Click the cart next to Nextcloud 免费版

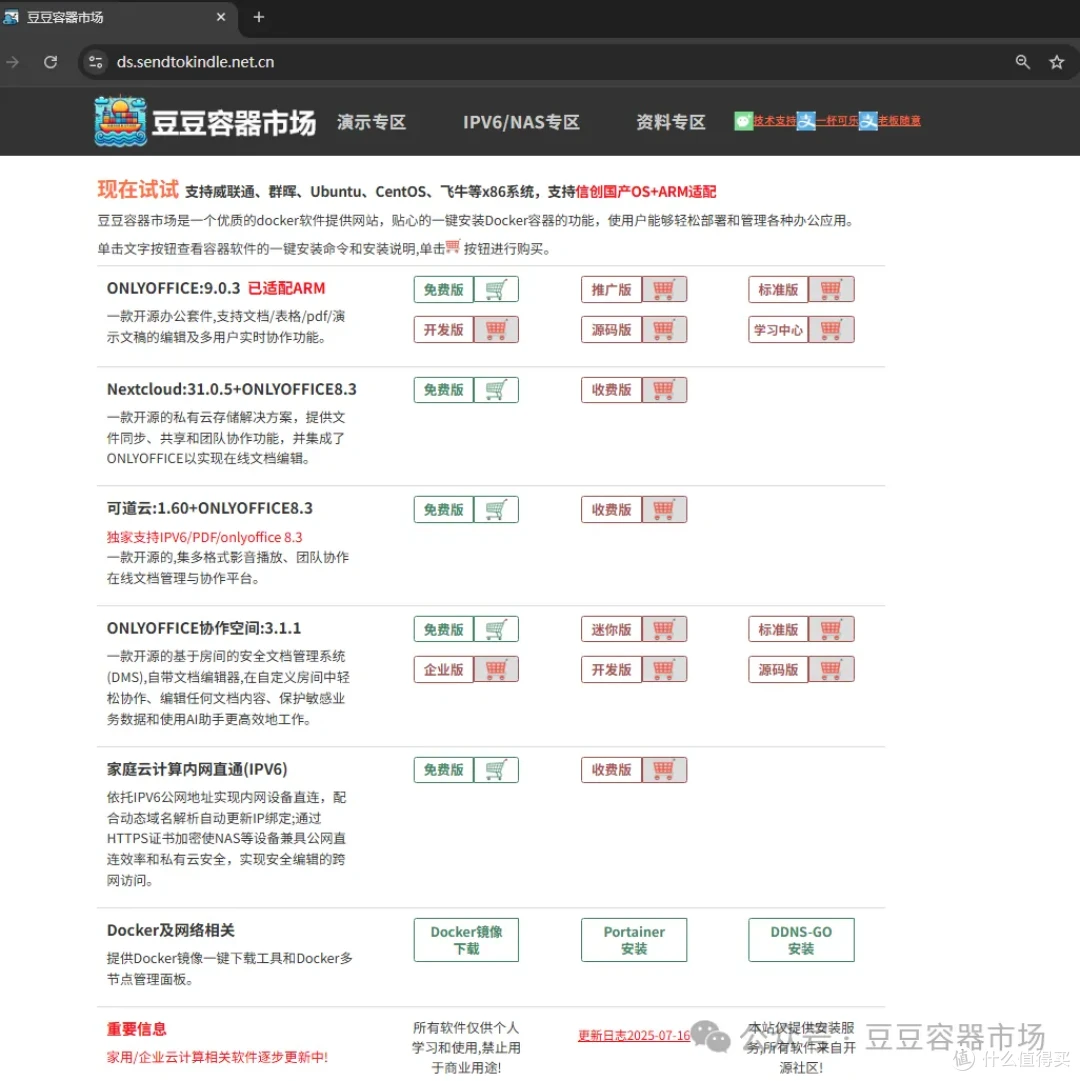tap(496, 390)
